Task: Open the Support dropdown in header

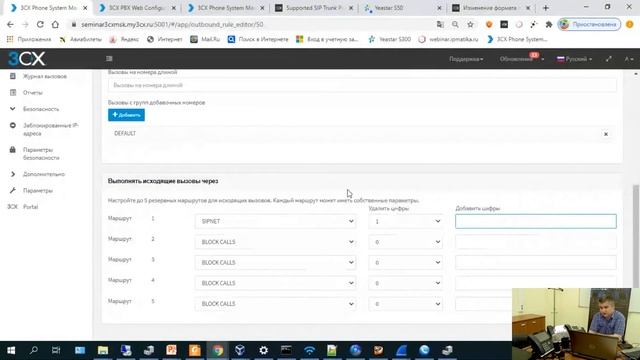Action: (x=466, y=59)
